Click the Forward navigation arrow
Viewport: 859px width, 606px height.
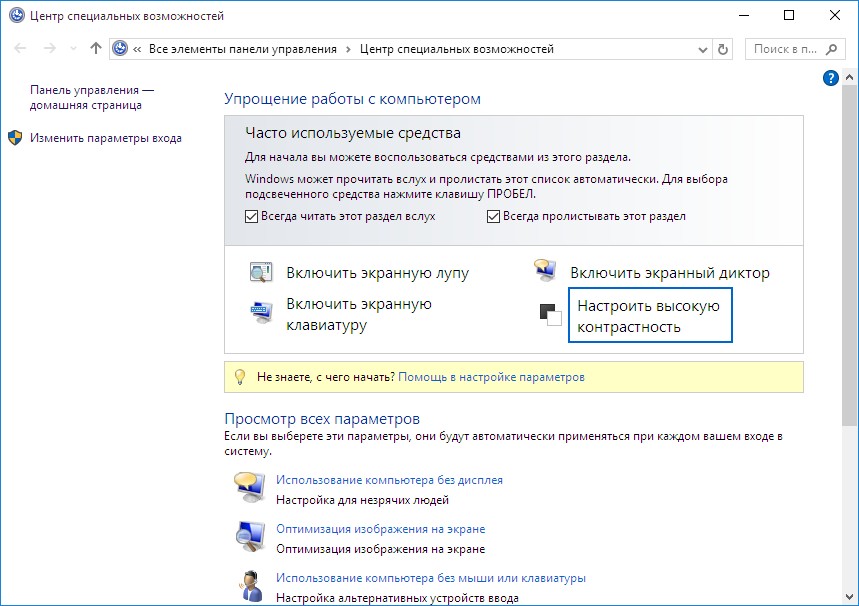[49, 49]
